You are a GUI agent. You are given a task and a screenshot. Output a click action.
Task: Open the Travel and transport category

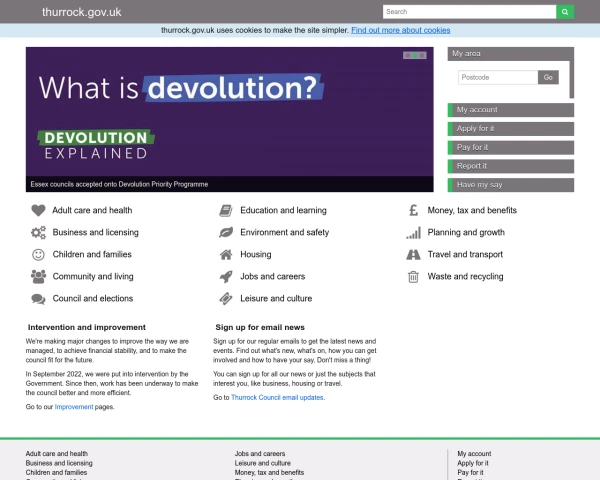point(465,255)
